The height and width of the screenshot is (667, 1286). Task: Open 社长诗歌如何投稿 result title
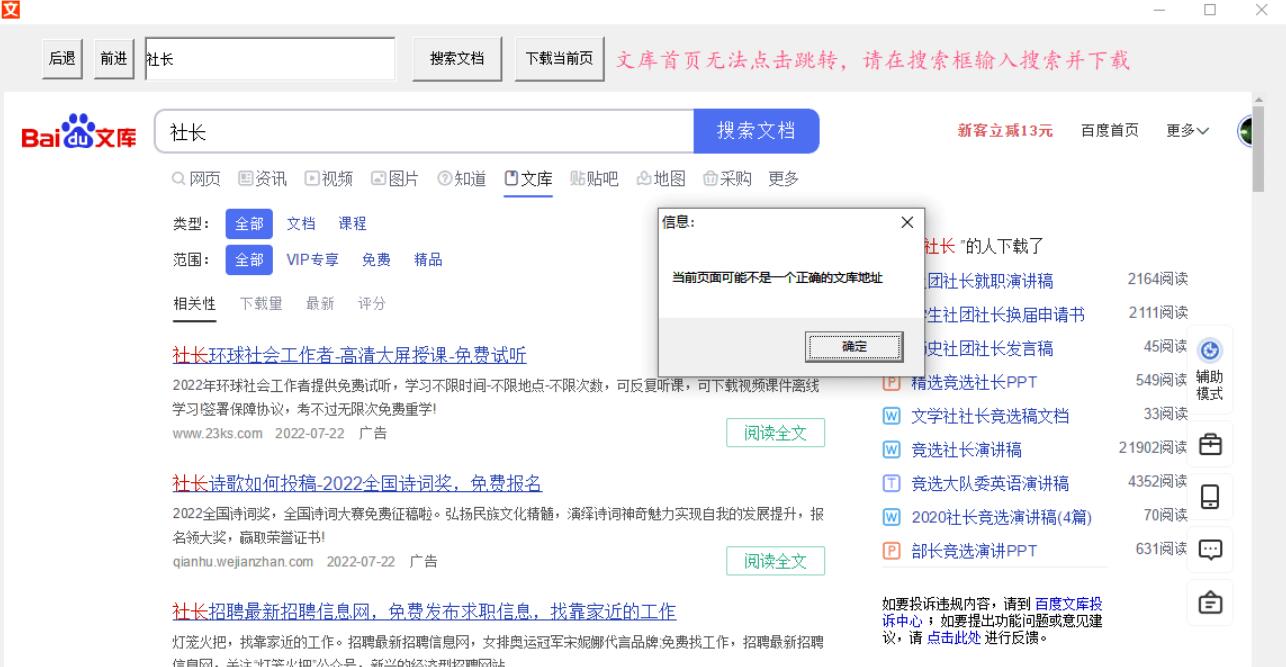(357, 484)
